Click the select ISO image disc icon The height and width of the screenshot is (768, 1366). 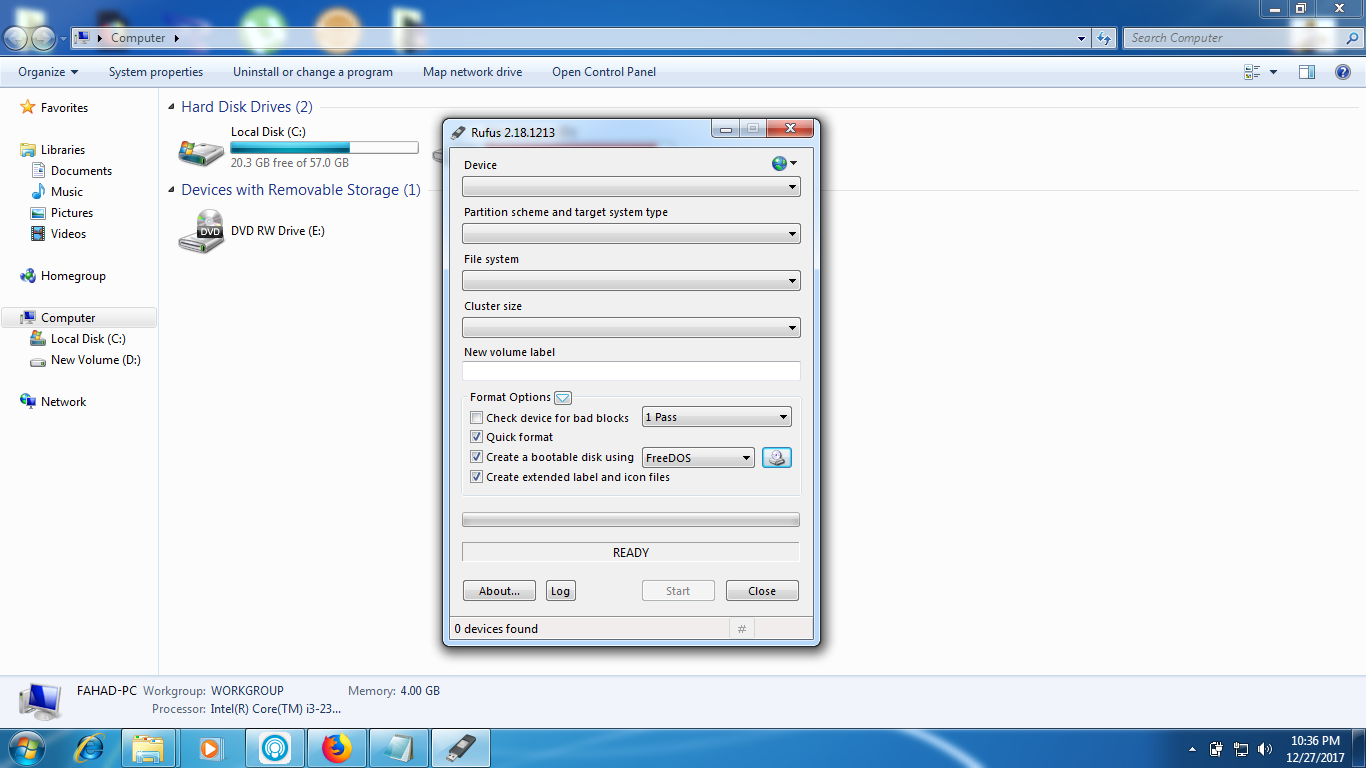tap(777, 457)
